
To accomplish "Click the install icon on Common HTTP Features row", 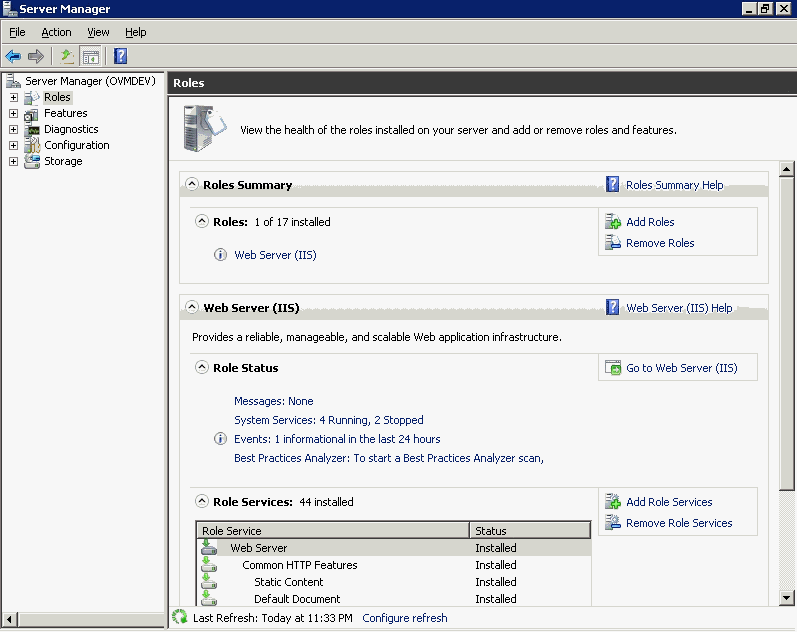I will pos(209,564).
